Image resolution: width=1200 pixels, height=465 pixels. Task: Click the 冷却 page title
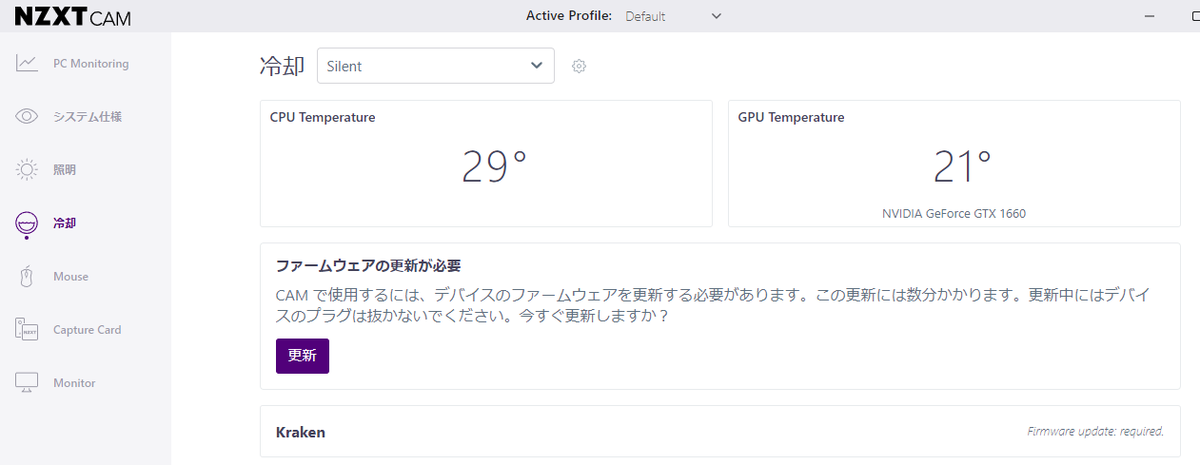tap(282, 66)
